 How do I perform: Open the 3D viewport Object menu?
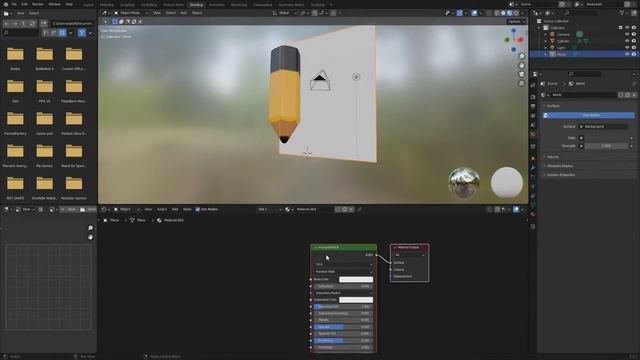[x=197, y=13]
